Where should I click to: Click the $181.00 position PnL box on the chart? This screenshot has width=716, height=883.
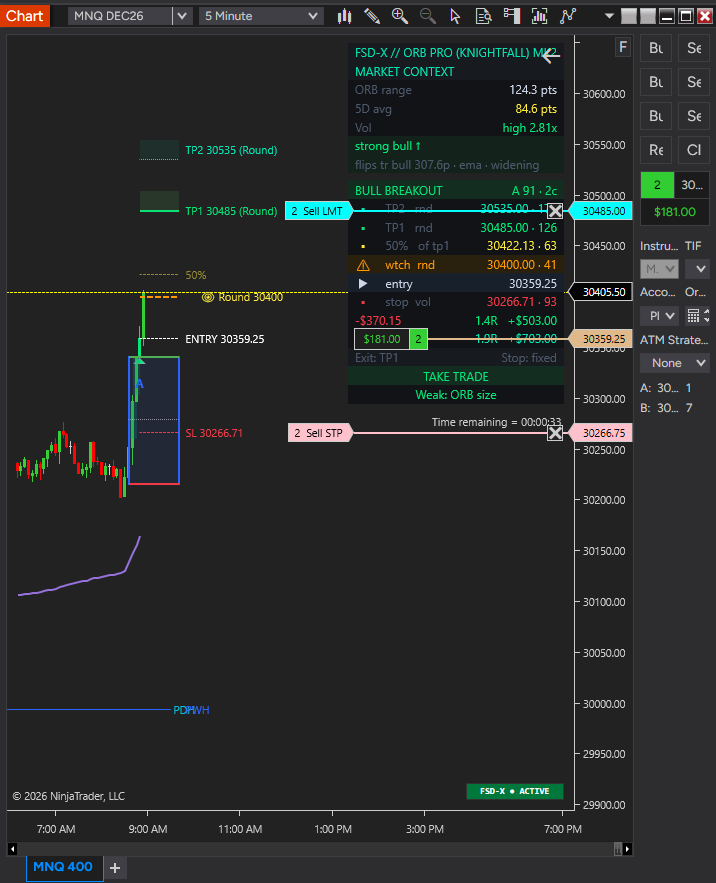click(x=382, y=339)
